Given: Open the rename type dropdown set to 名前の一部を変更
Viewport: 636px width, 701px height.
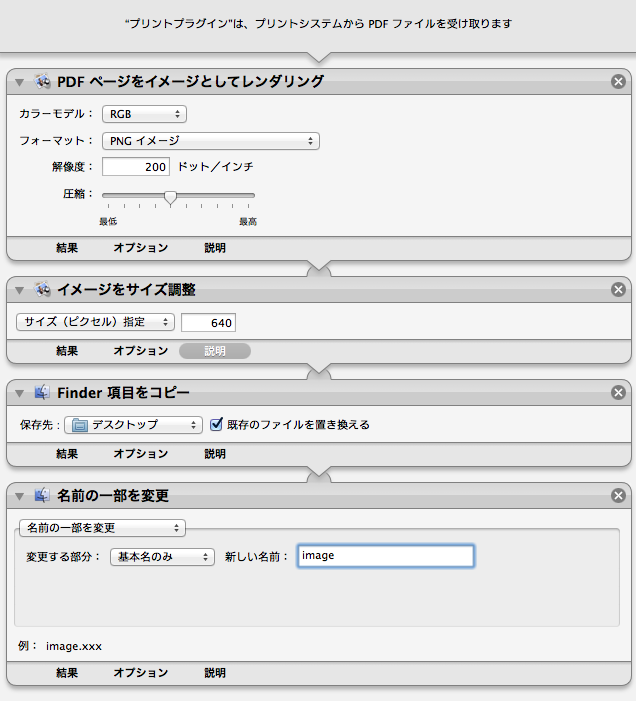Looking at the screenshot, I should click(x=102, y=528).
